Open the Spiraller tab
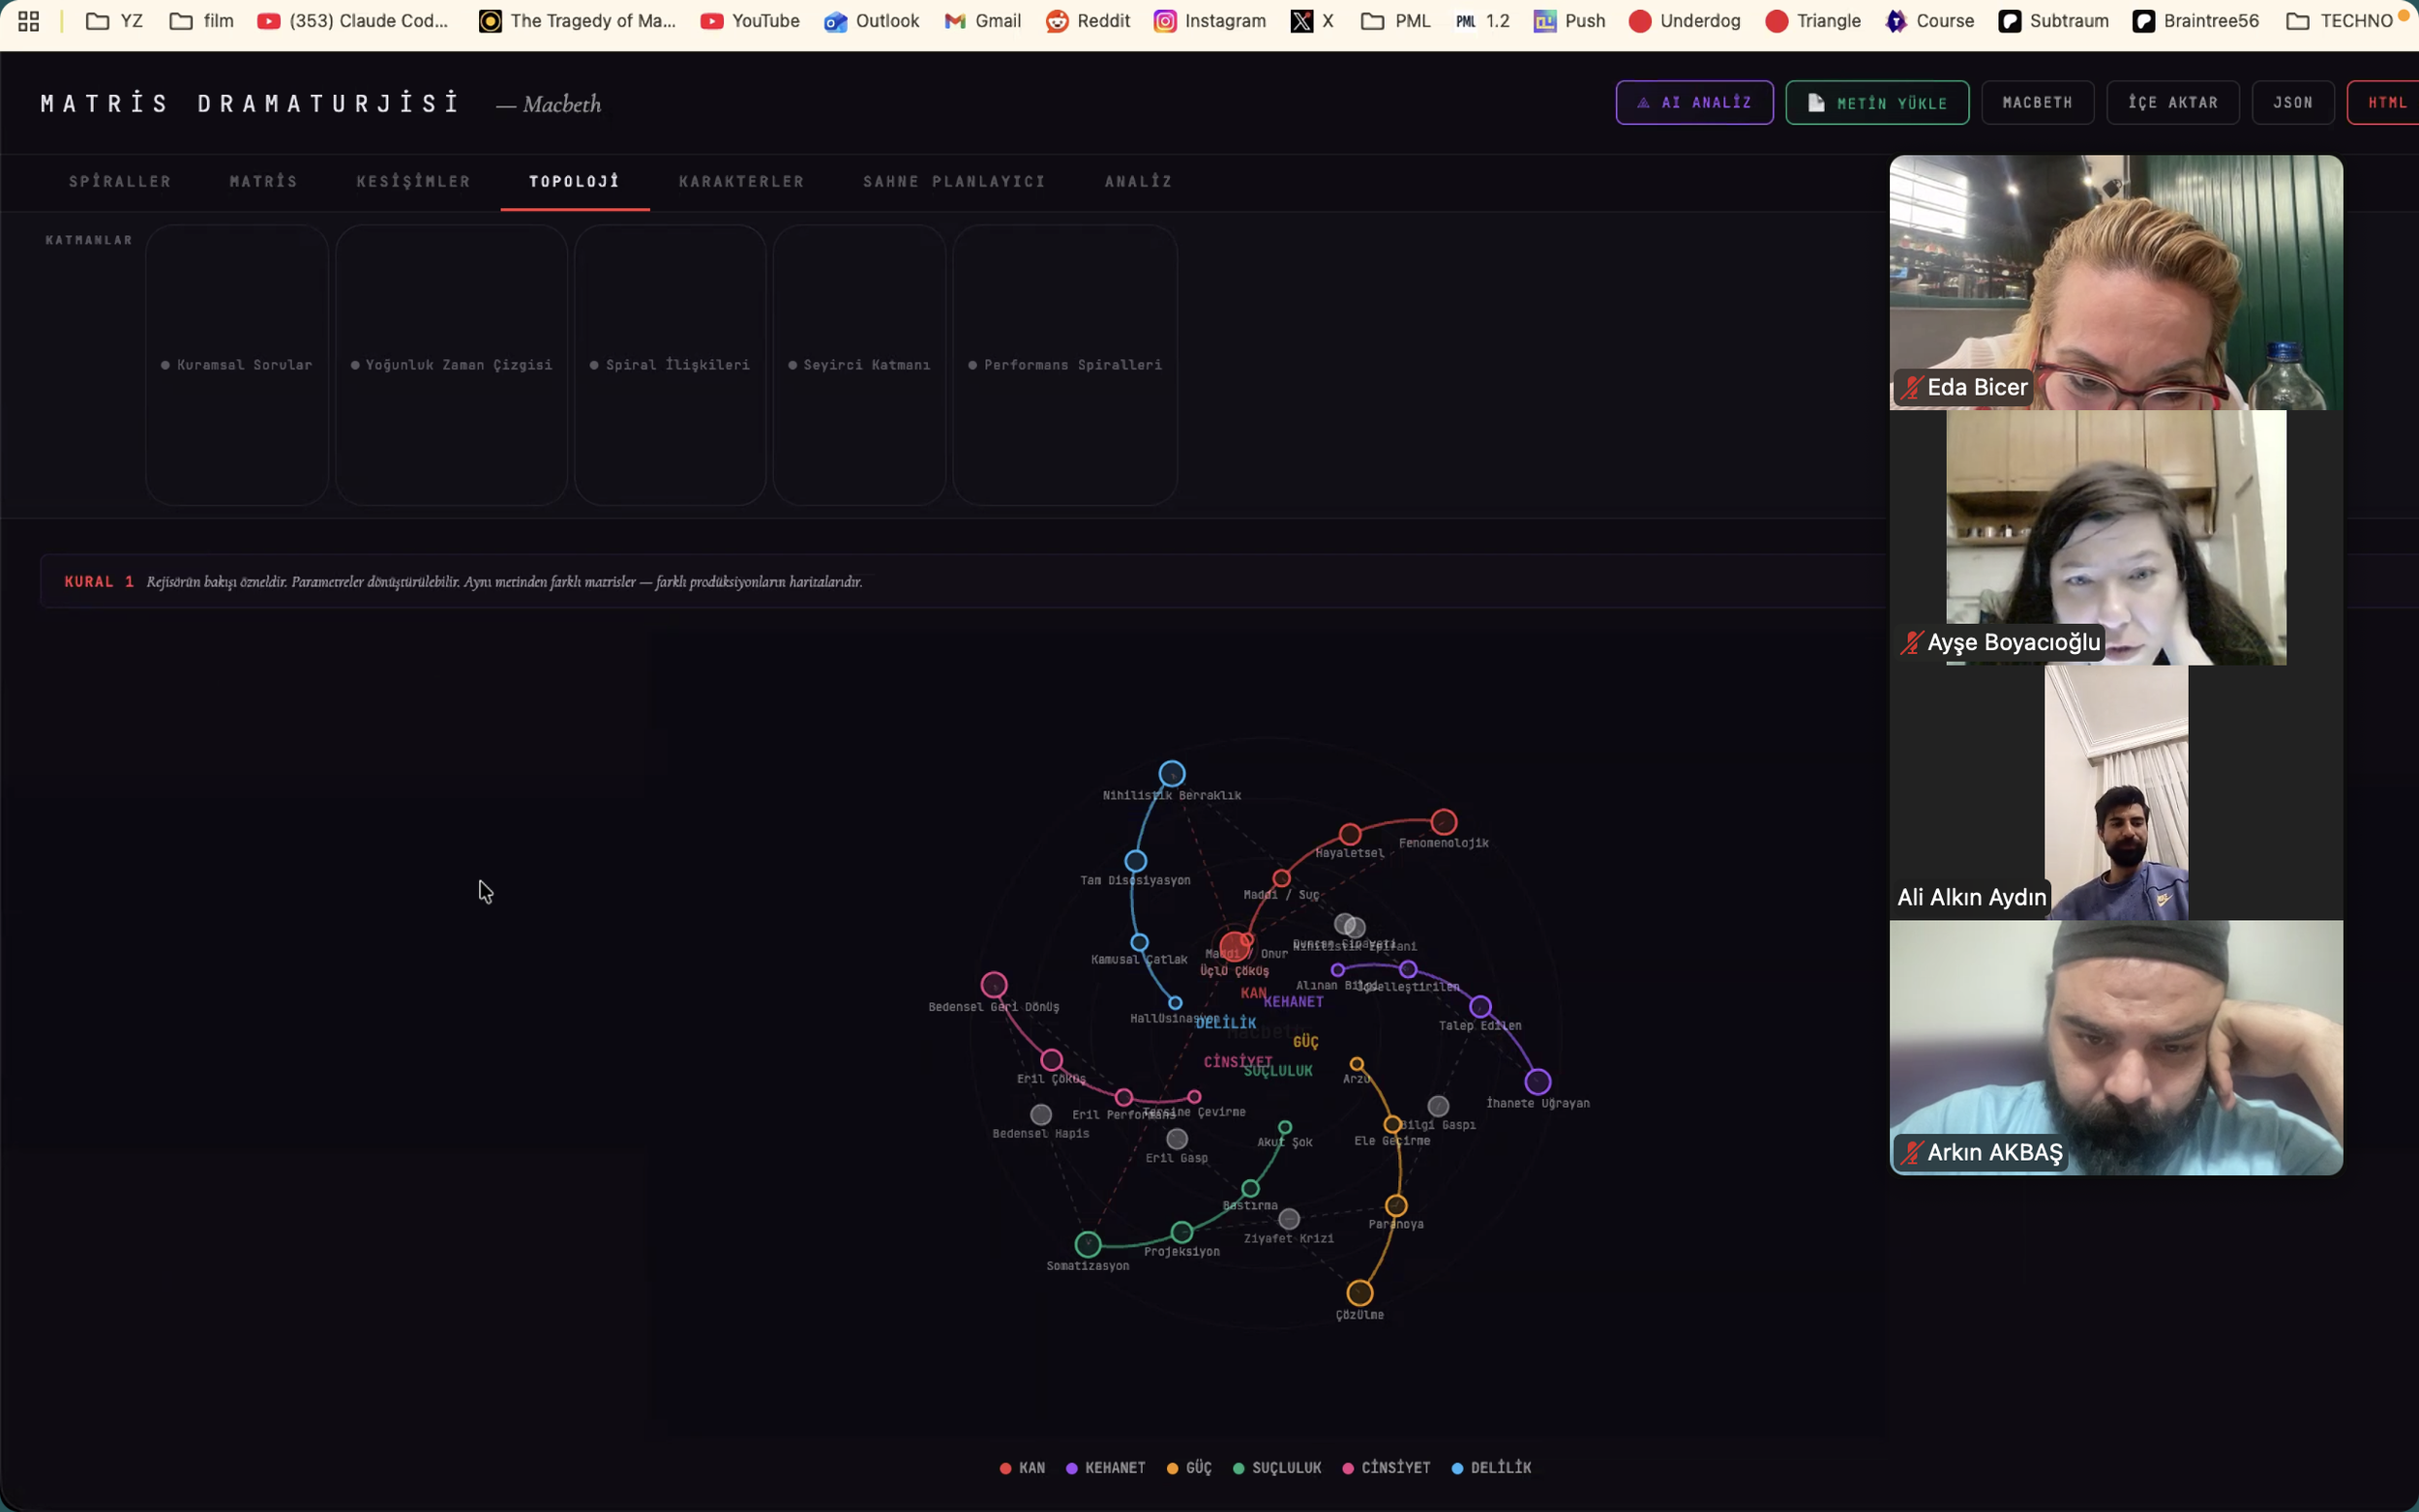The width and height of the screenshot is (2419, 1512). [120, 181]
